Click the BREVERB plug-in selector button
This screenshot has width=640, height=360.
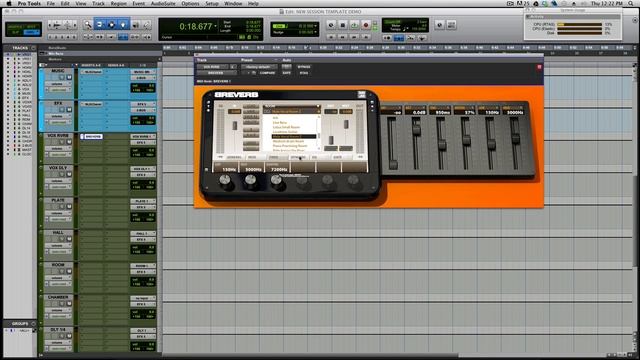tap(216, 73)
